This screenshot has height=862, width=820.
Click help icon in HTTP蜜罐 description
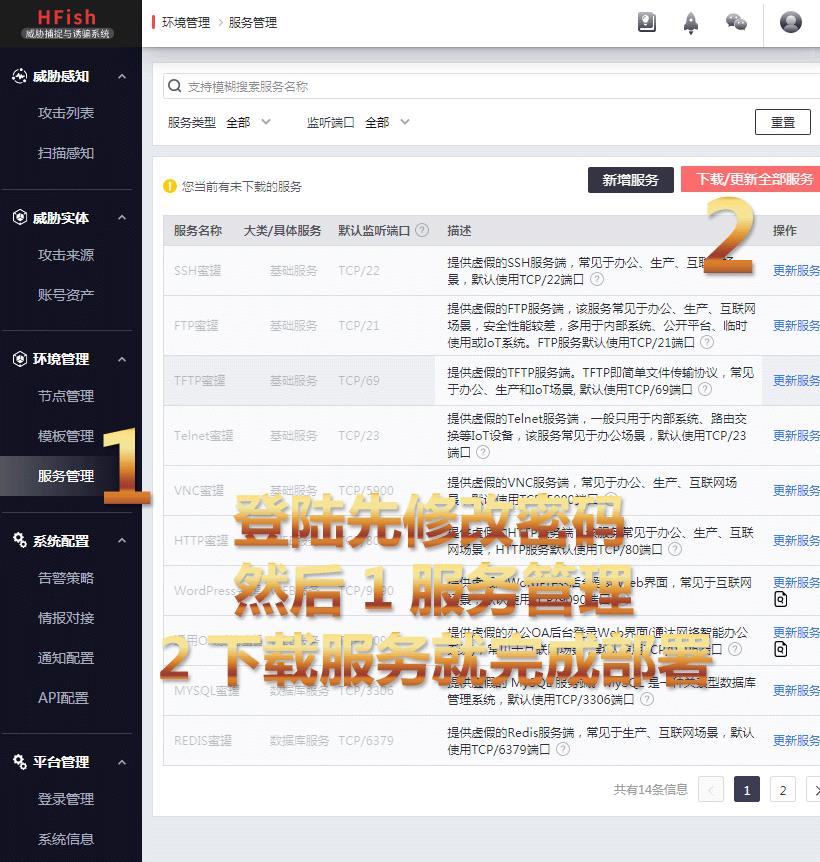coord(675,549)
